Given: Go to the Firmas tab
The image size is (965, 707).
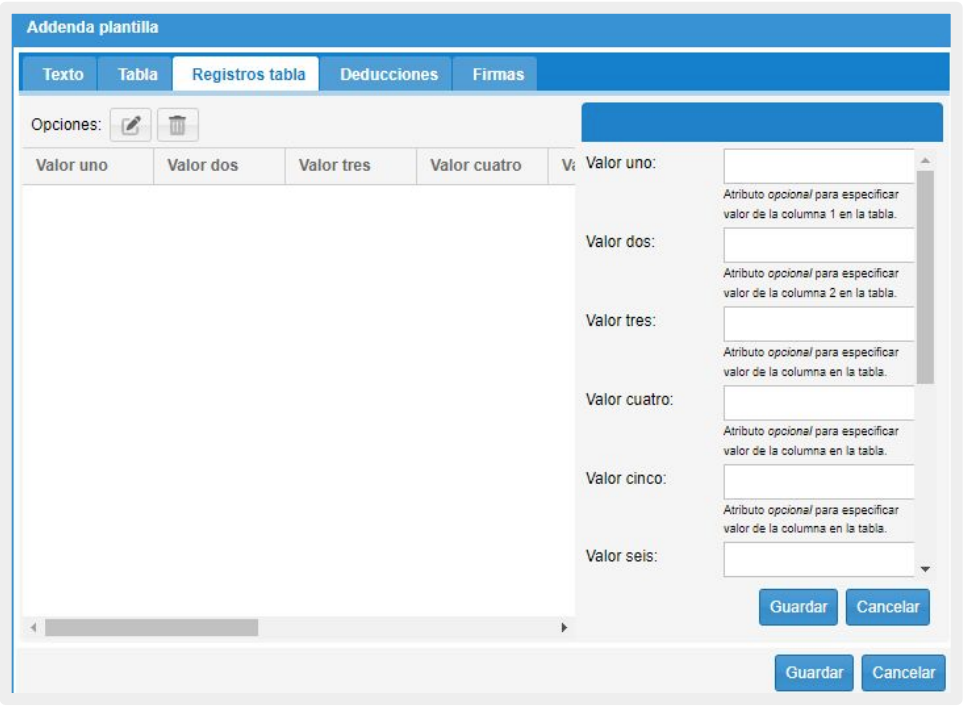Looking at the screenshot, I should pyautogui.click(x=498, y=75).
